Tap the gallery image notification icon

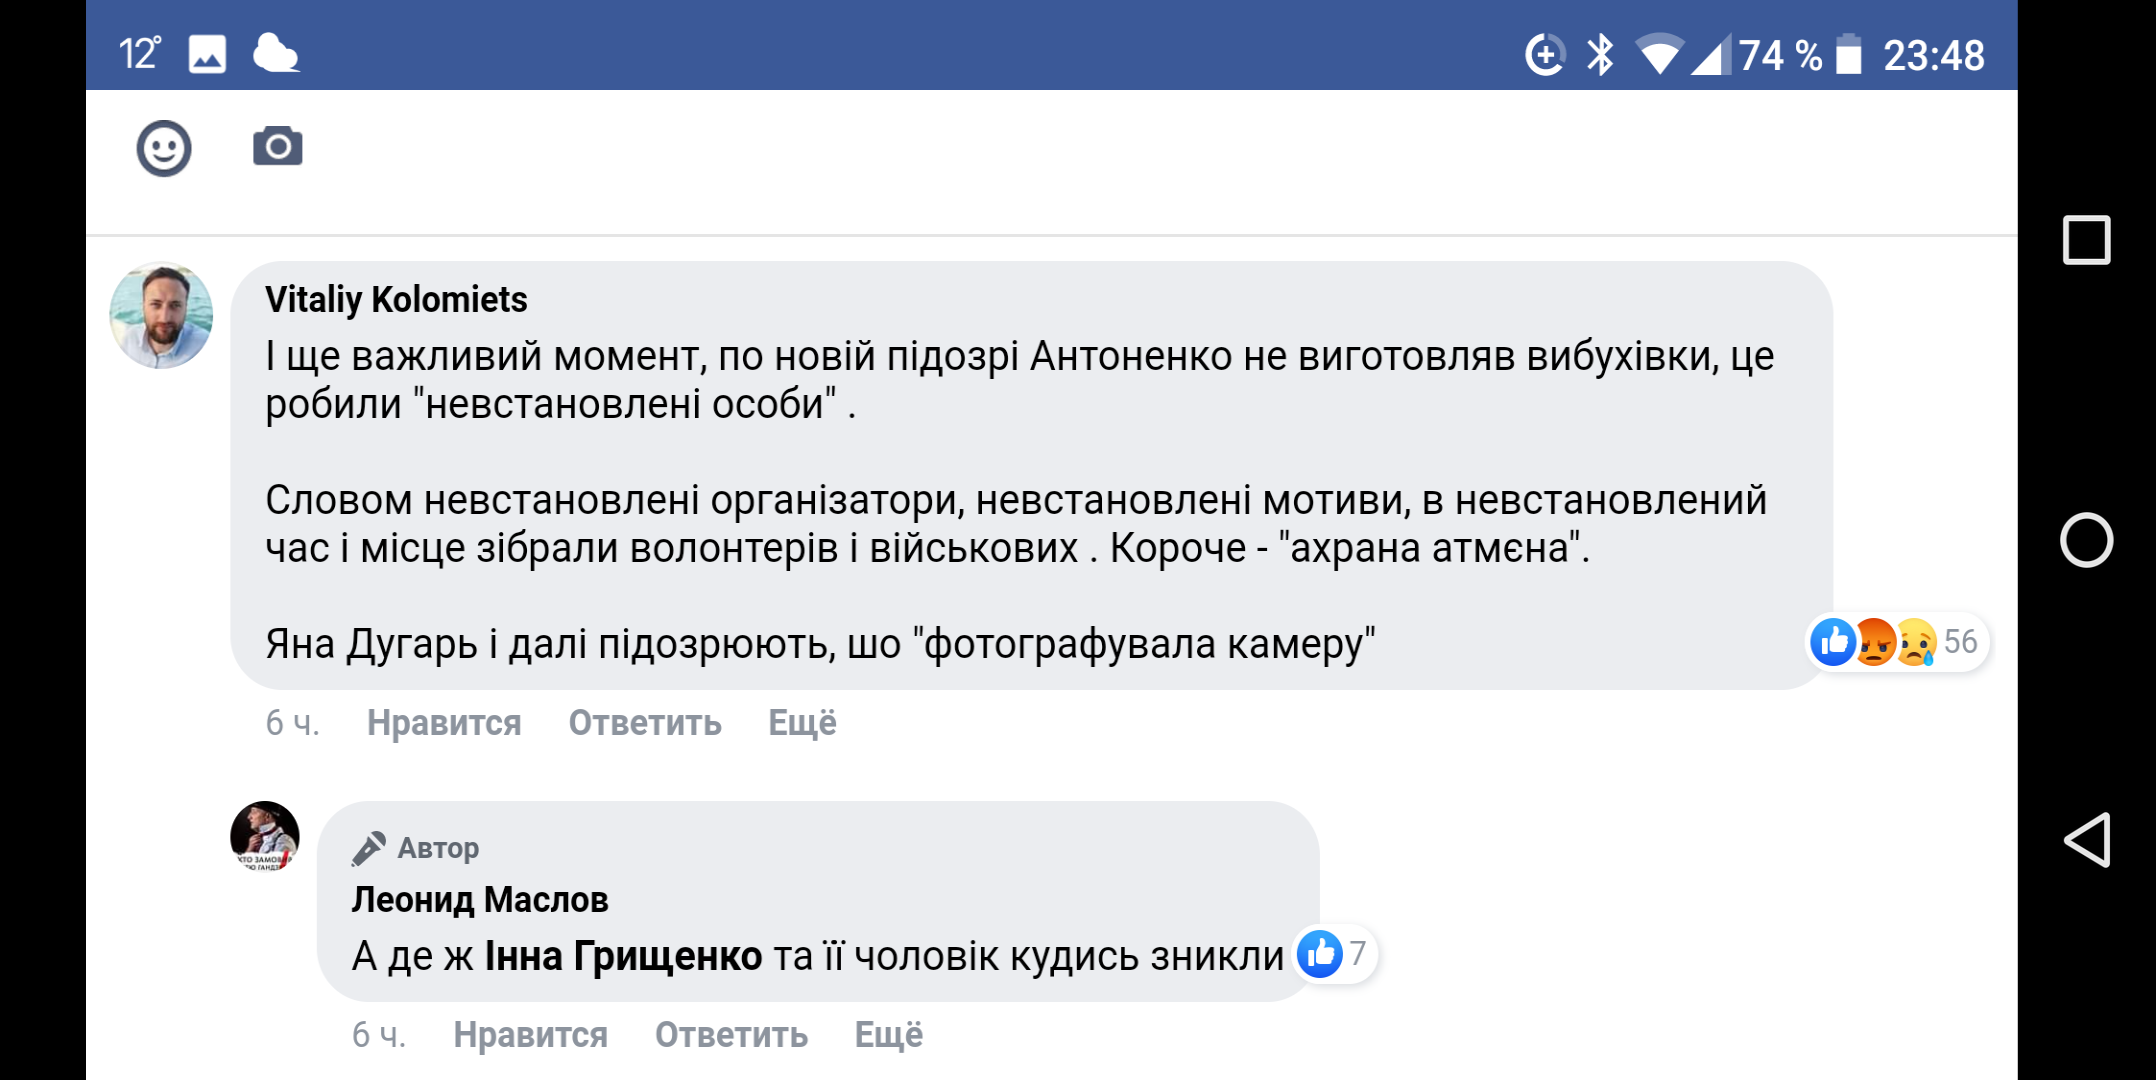(x=207, y=54)
